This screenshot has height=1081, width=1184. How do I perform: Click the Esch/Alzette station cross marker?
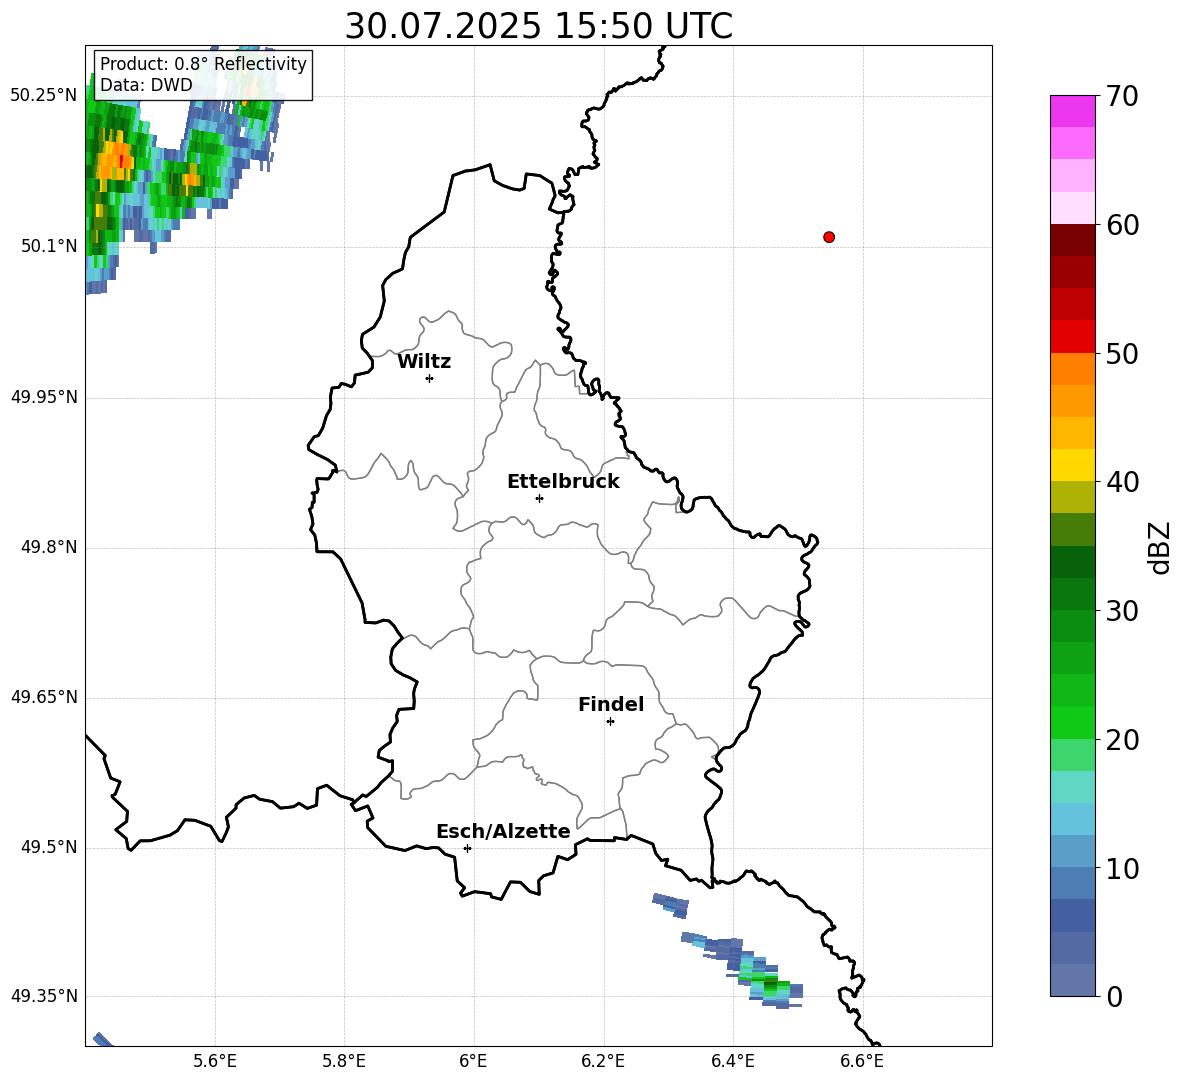467,848
